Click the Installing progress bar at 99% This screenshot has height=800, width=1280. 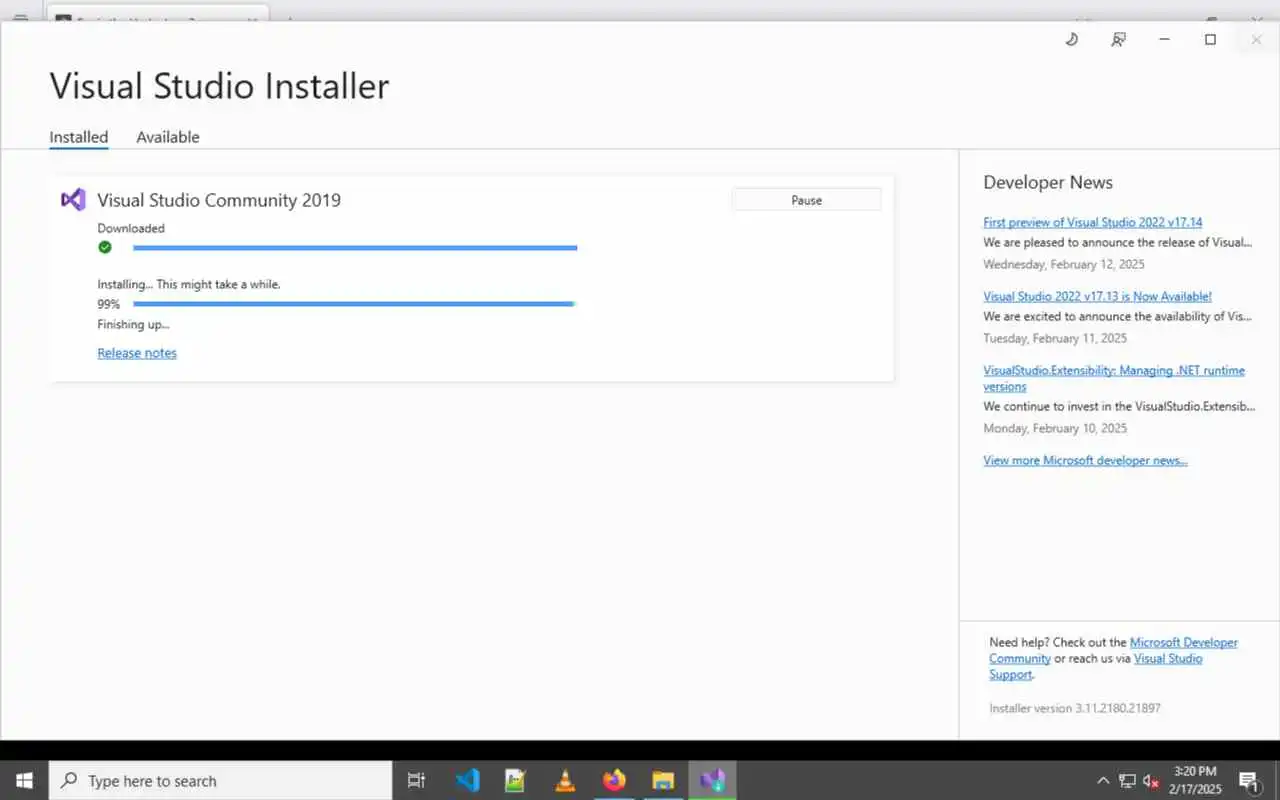[354, 304]
